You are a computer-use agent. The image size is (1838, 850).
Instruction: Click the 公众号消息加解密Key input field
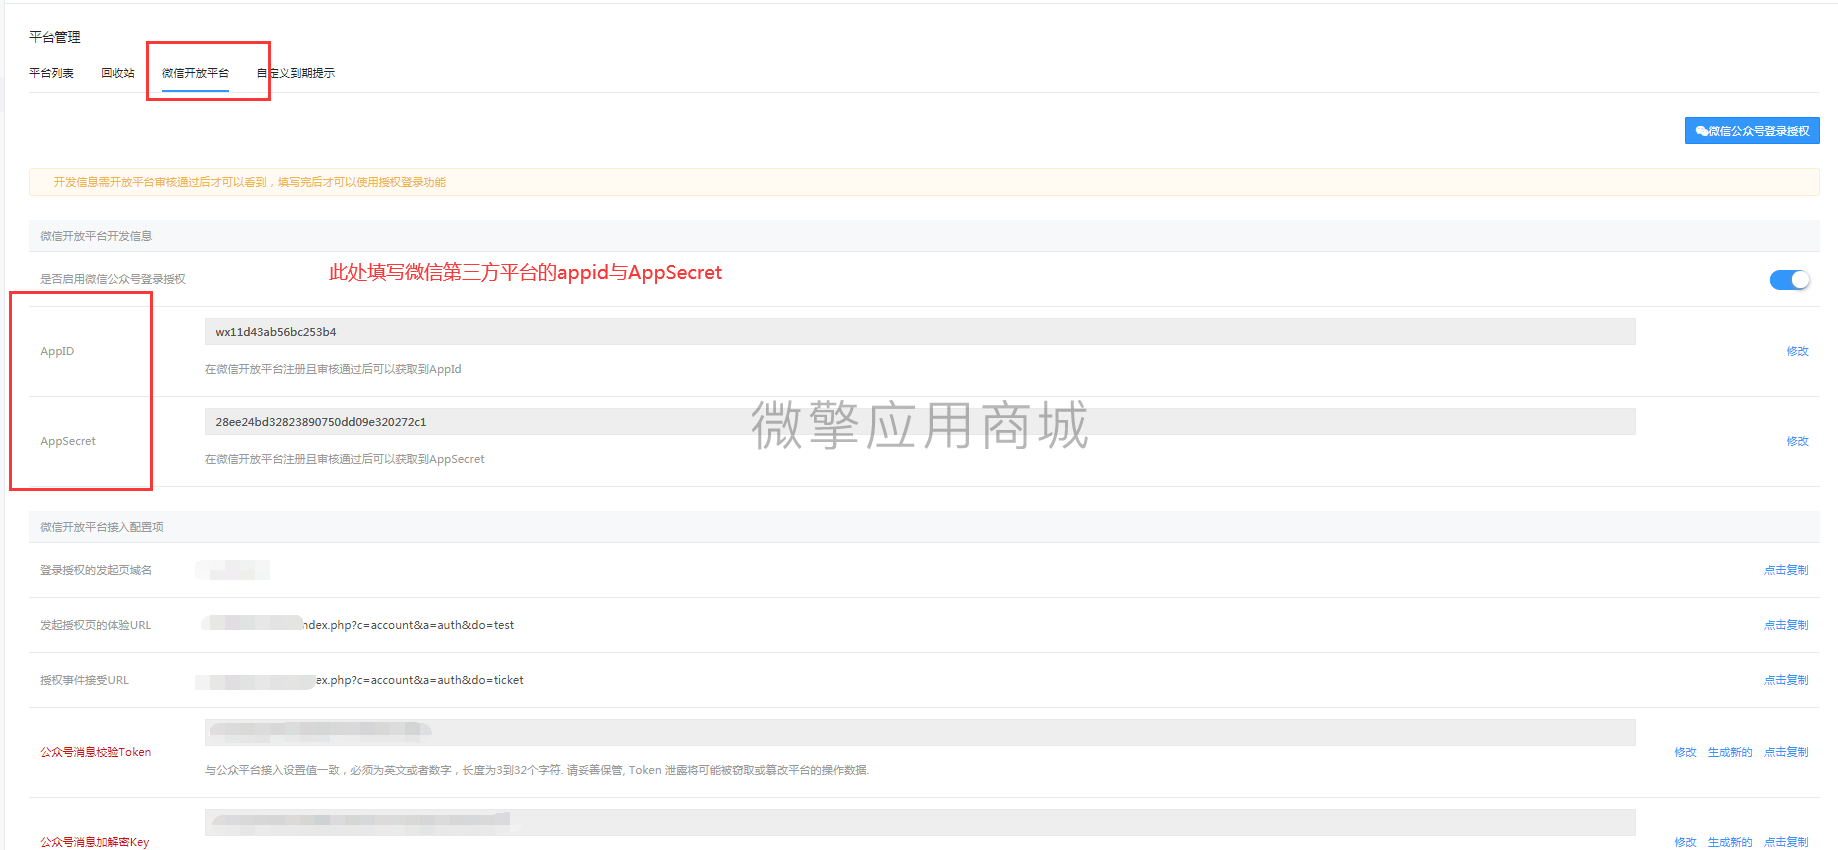pos(920,822)
